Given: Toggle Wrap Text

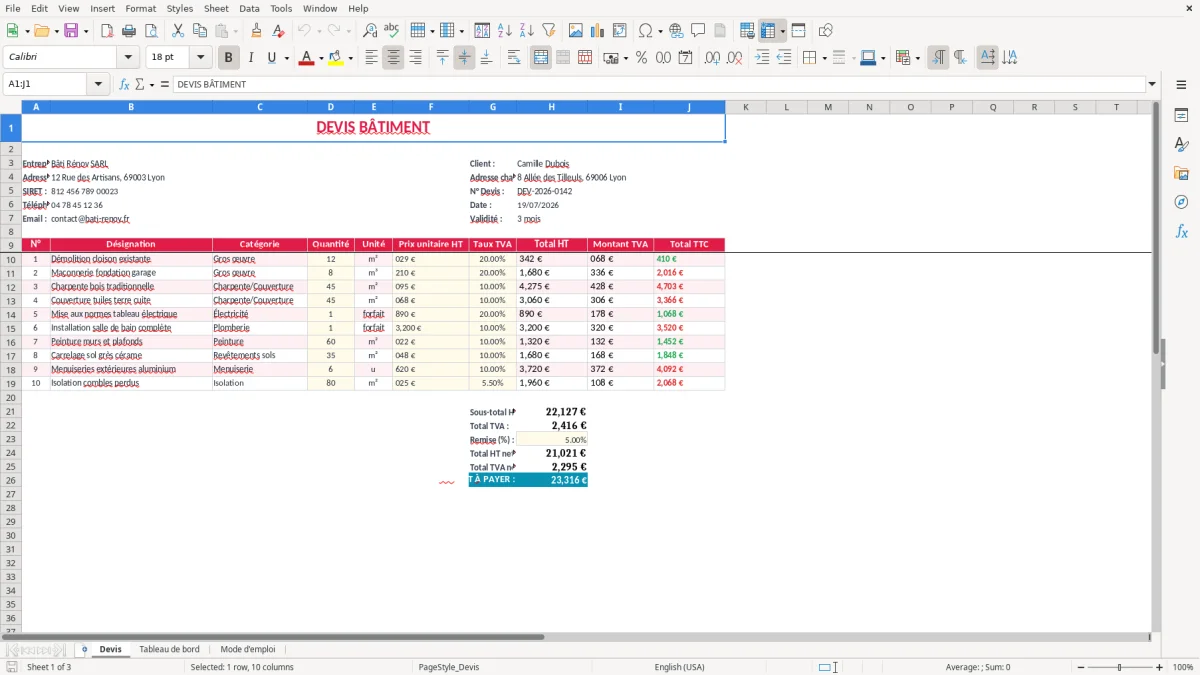Looking at the screenshot, I should click(513, 58).
